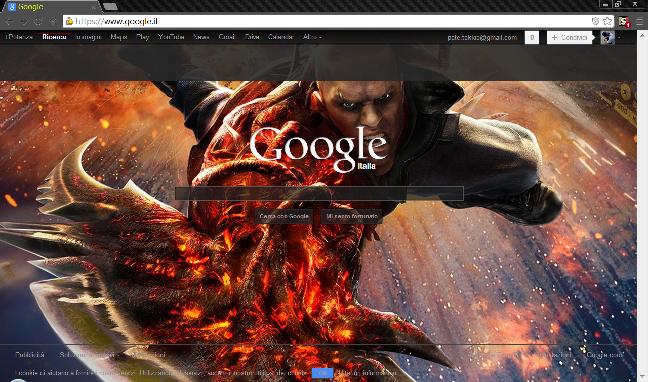Open Ricerca in the Google top bar
Screen dimensions: 648x382
pyautogui.click(x=55, y=37)
